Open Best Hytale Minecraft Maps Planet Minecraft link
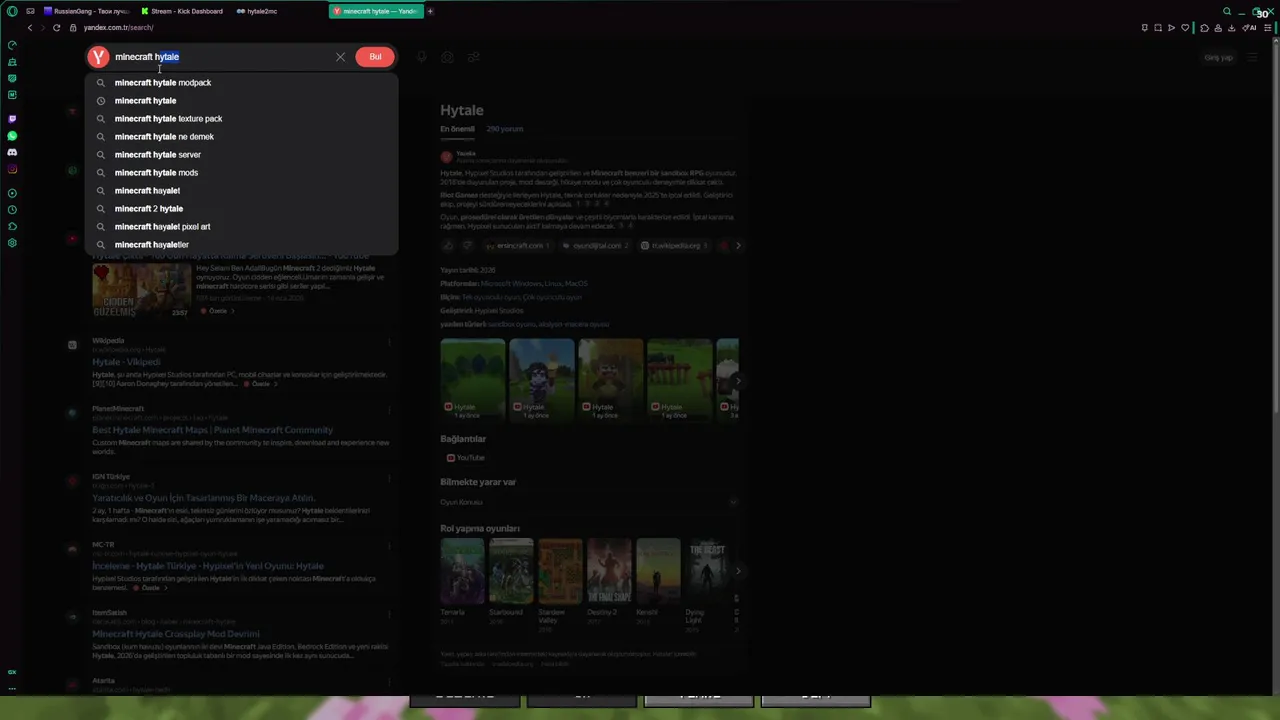The image size is (1280, 720). tap(212, 430)
